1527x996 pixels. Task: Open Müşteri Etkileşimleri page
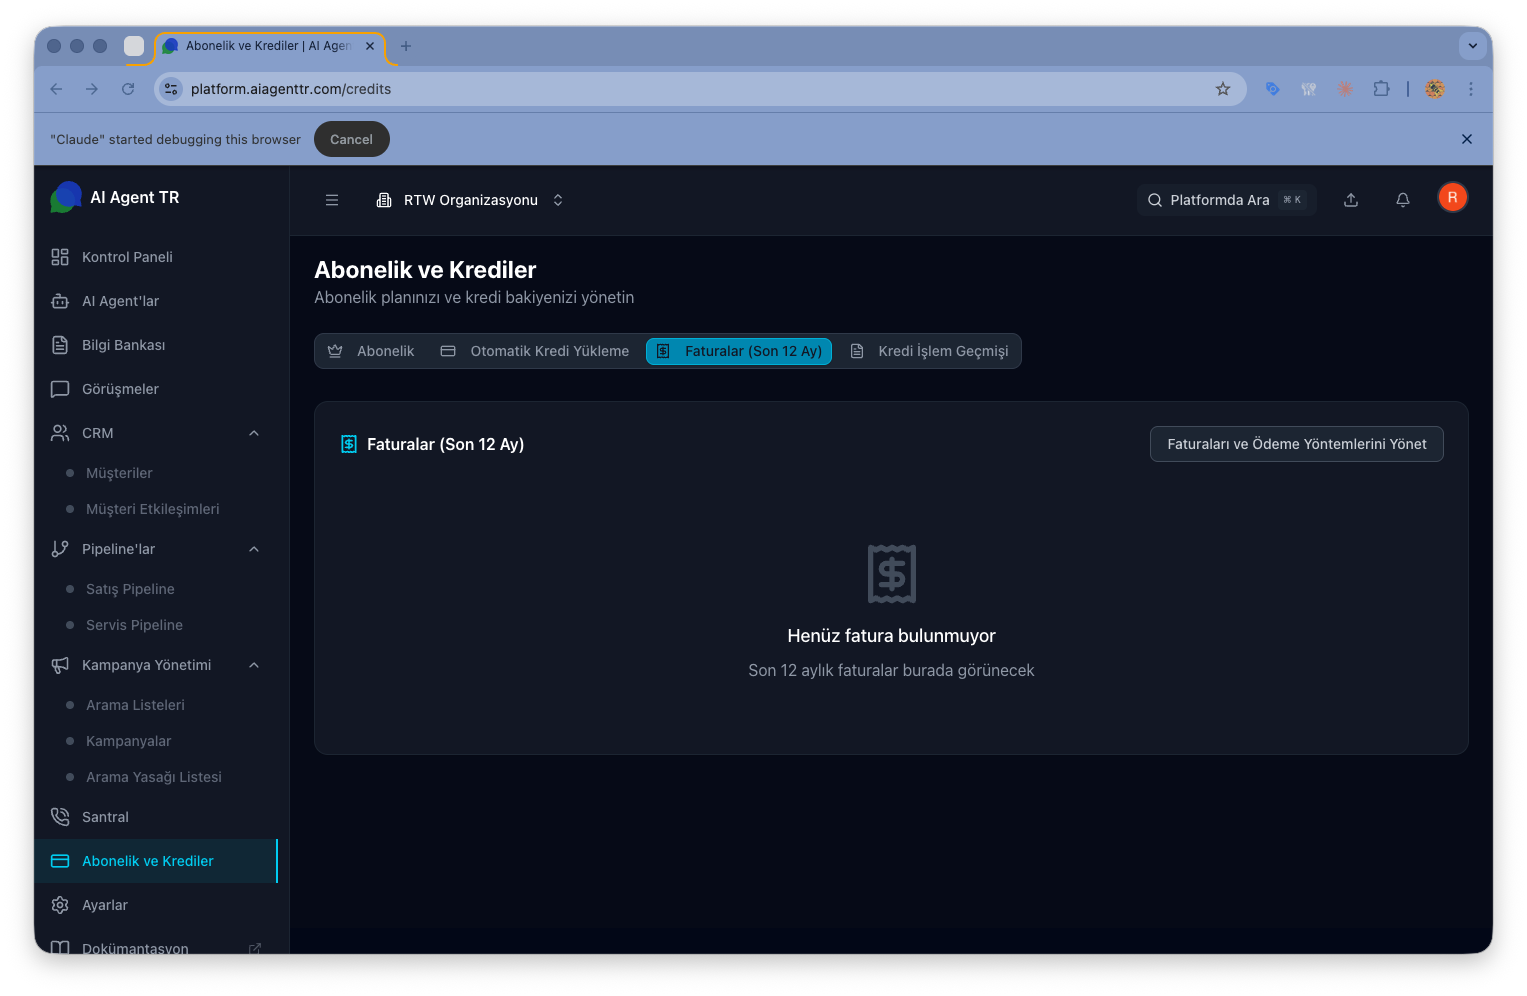click(152, 509)
